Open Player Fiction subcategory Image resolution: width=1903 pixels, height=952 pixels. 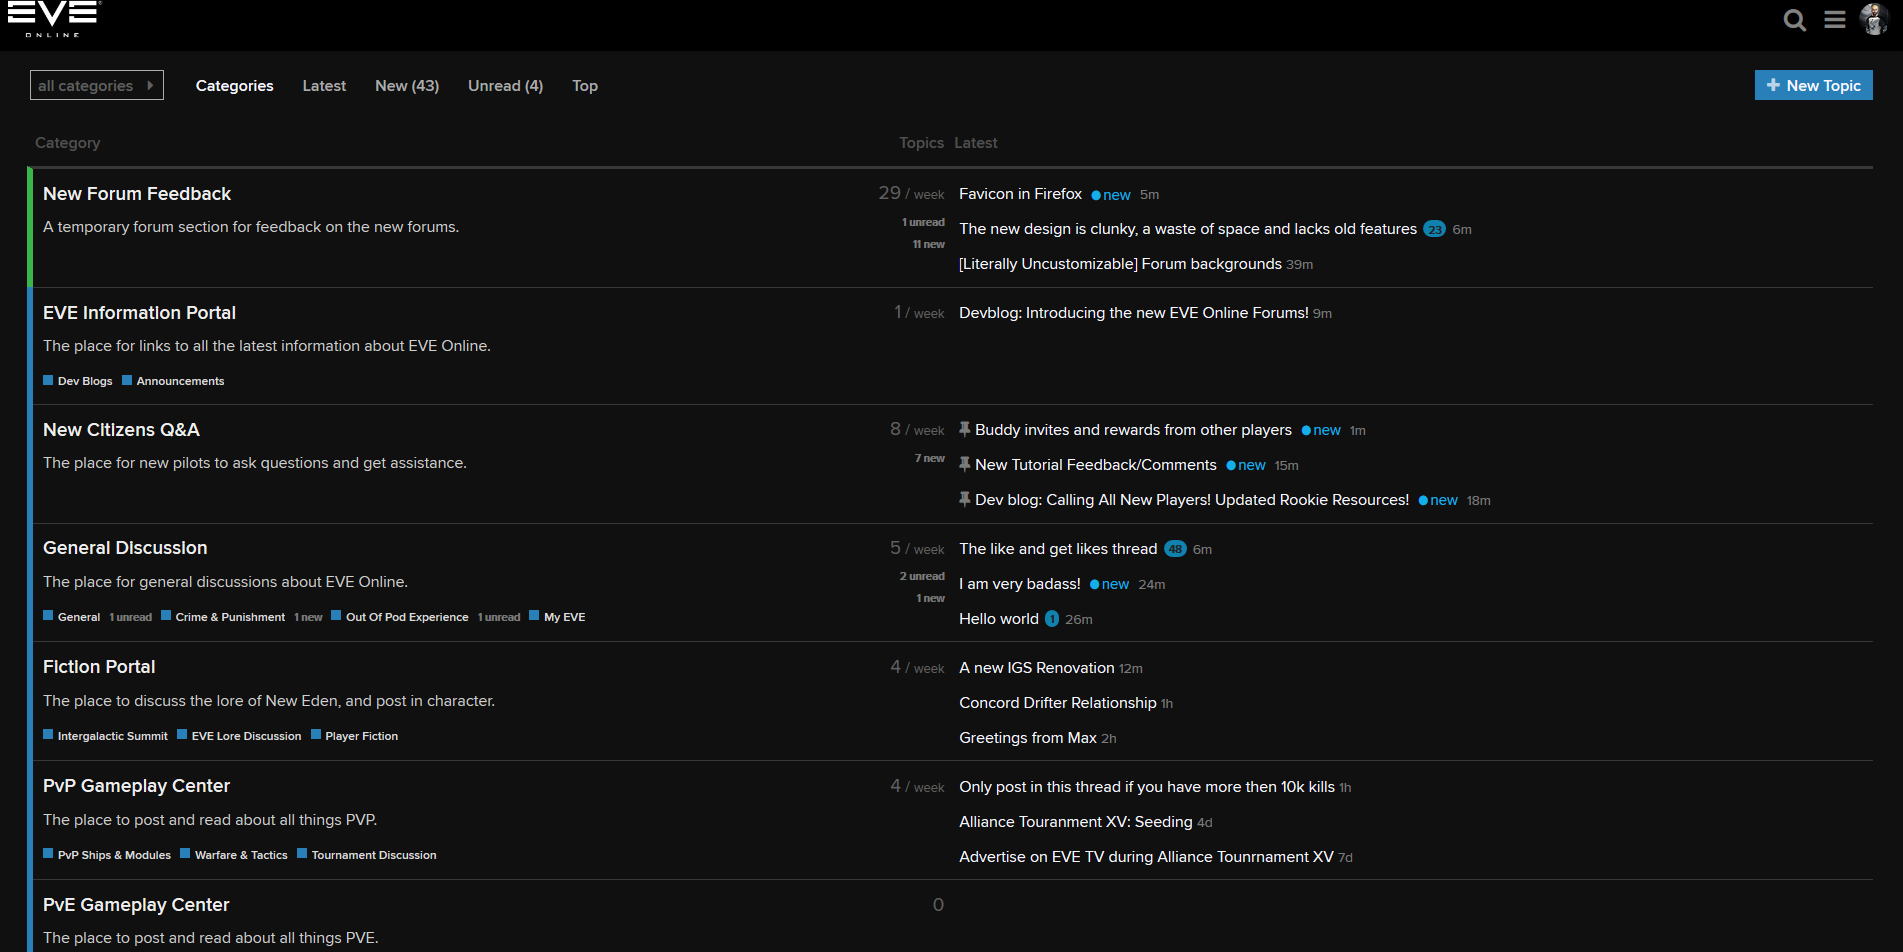click(x=355, y=736)
